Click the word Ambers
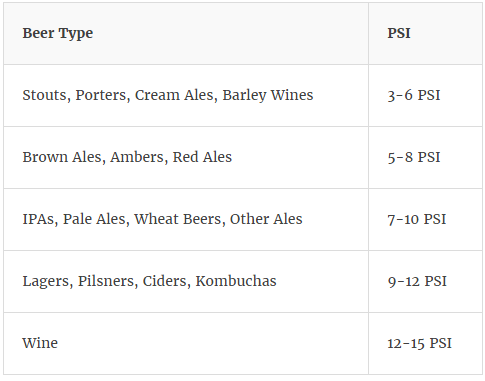Screen dimensions: 485x381 coord(137,157)
